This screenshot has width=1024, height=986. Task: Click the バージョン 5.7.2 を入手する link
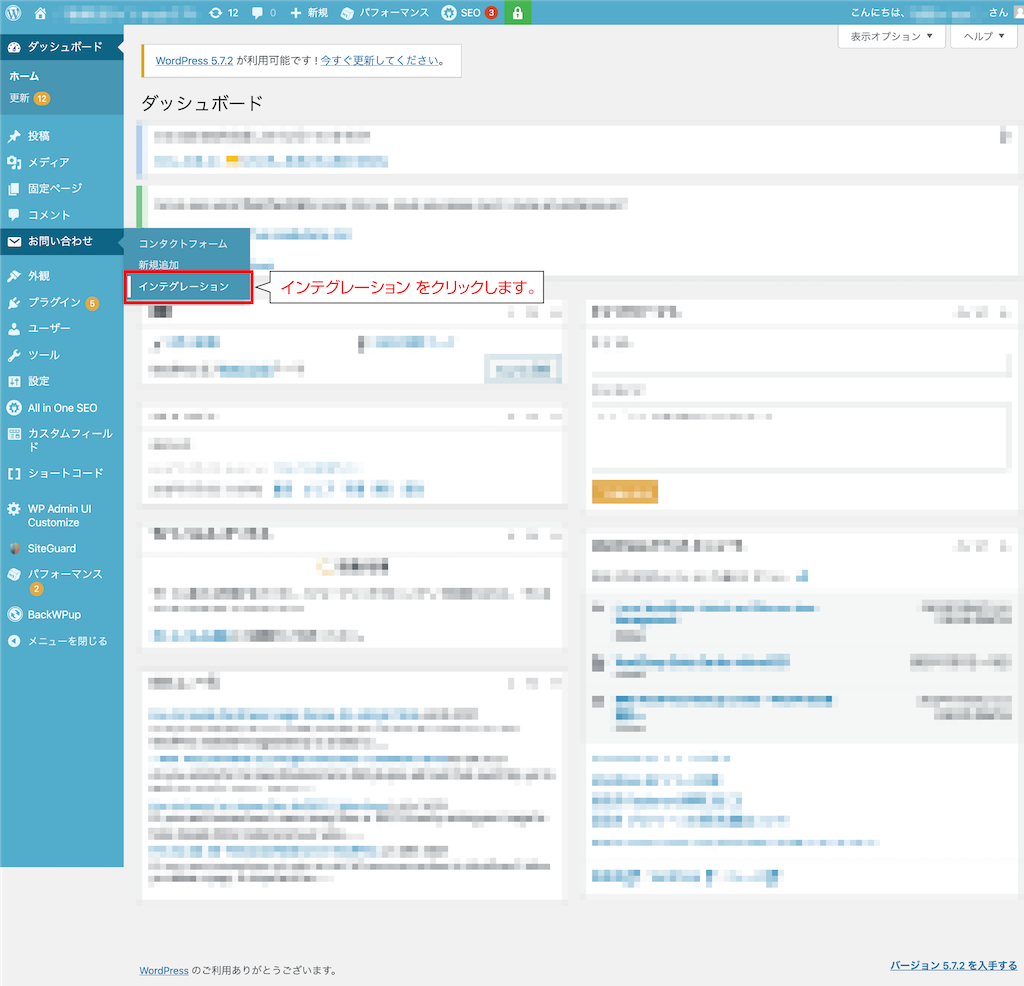953,965
